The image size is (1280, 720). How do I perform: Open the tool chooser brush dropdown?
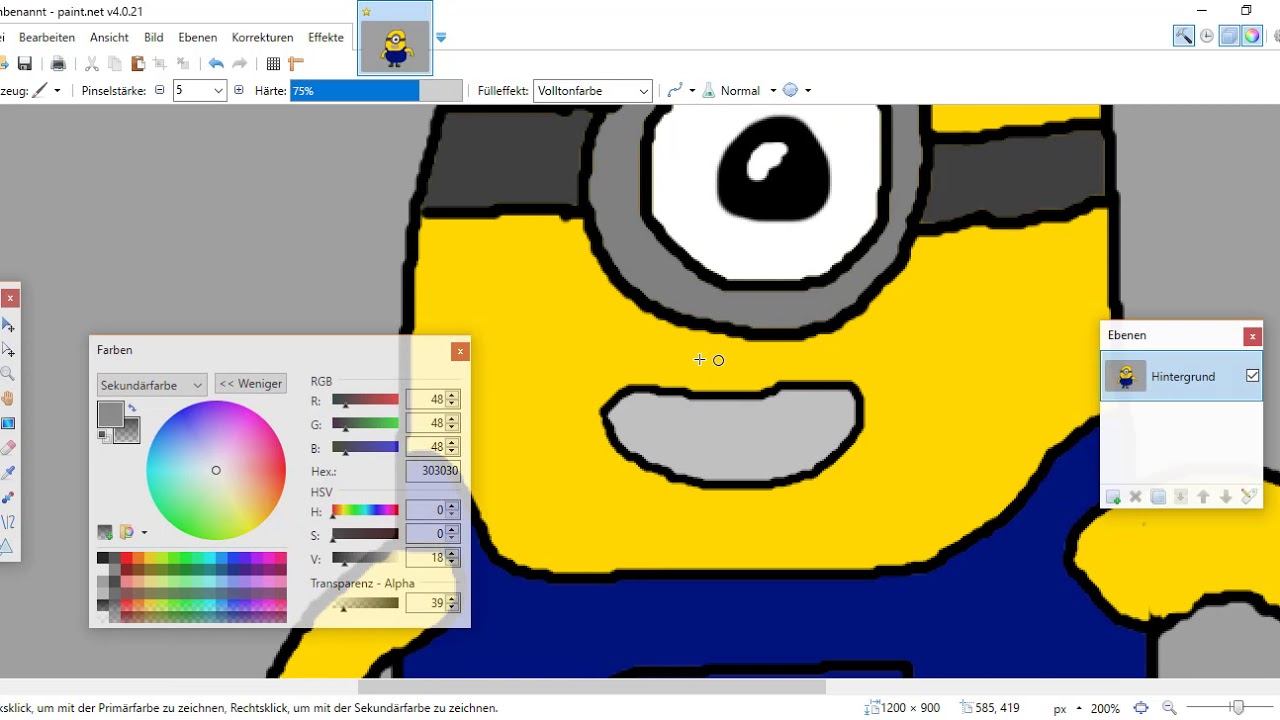[46, 90]
